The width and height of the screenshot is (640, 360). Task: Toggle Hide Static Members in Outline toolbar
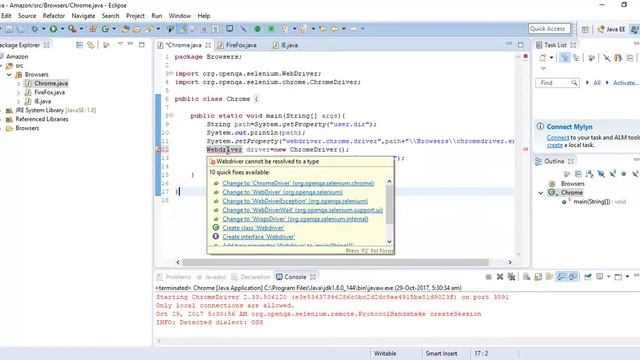click(x=612, y=174)
